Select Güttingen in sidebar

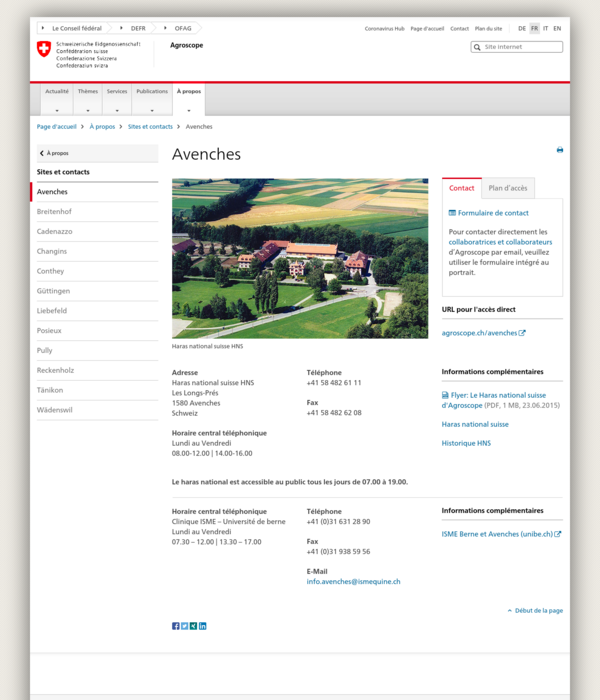97,291
